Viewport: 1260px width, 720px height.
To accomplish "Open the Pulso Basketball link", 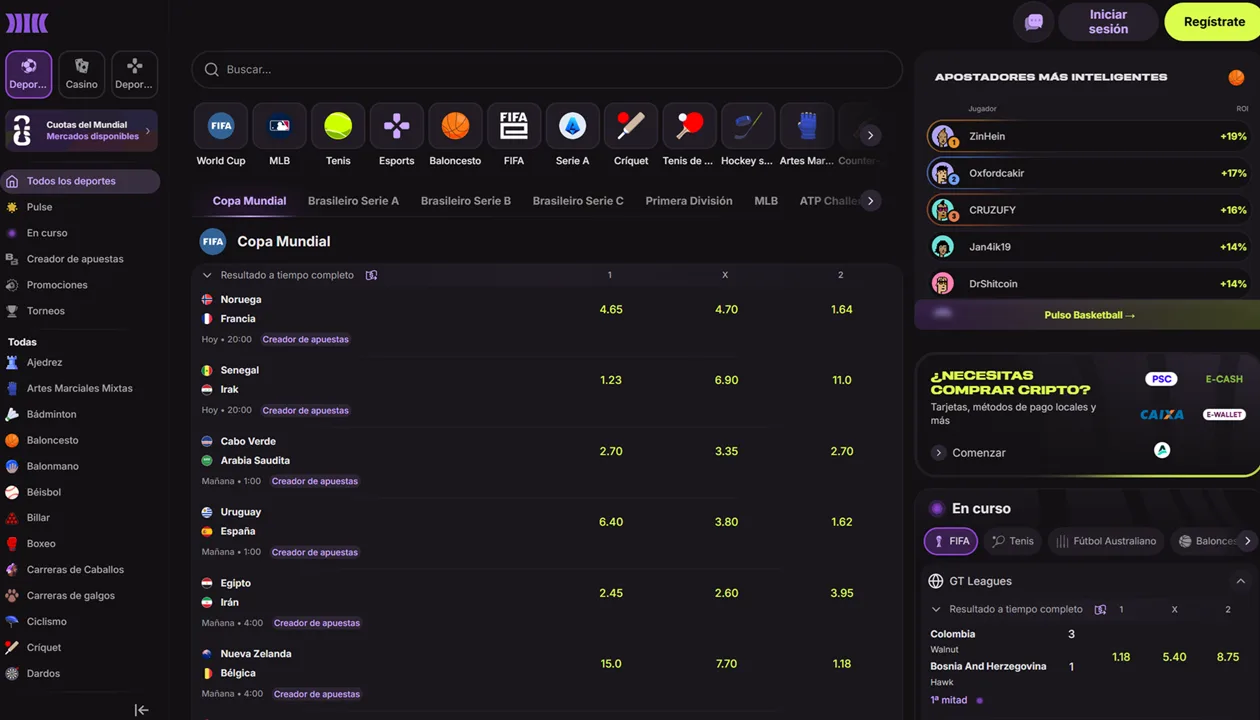I will coord(1089,315).
